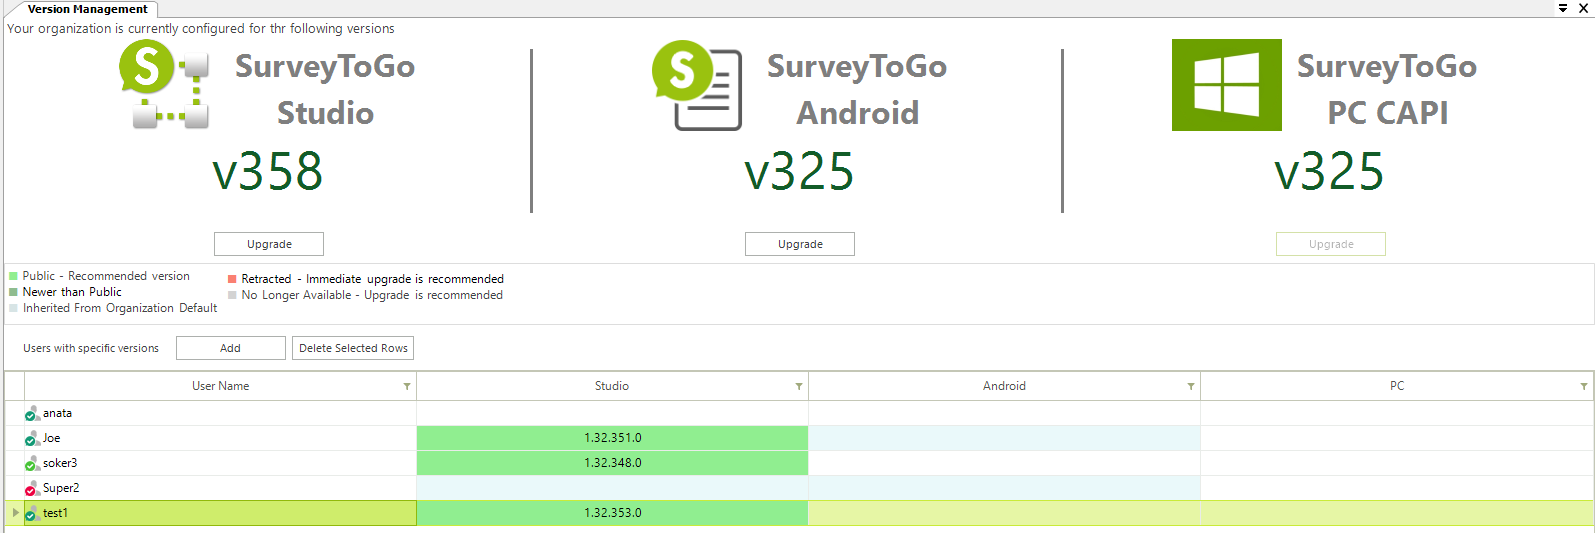Click the SurveyToGo Studio logo icon
Image resolution: width=1595 pixels, height=533 pixels.
point(164,84)
